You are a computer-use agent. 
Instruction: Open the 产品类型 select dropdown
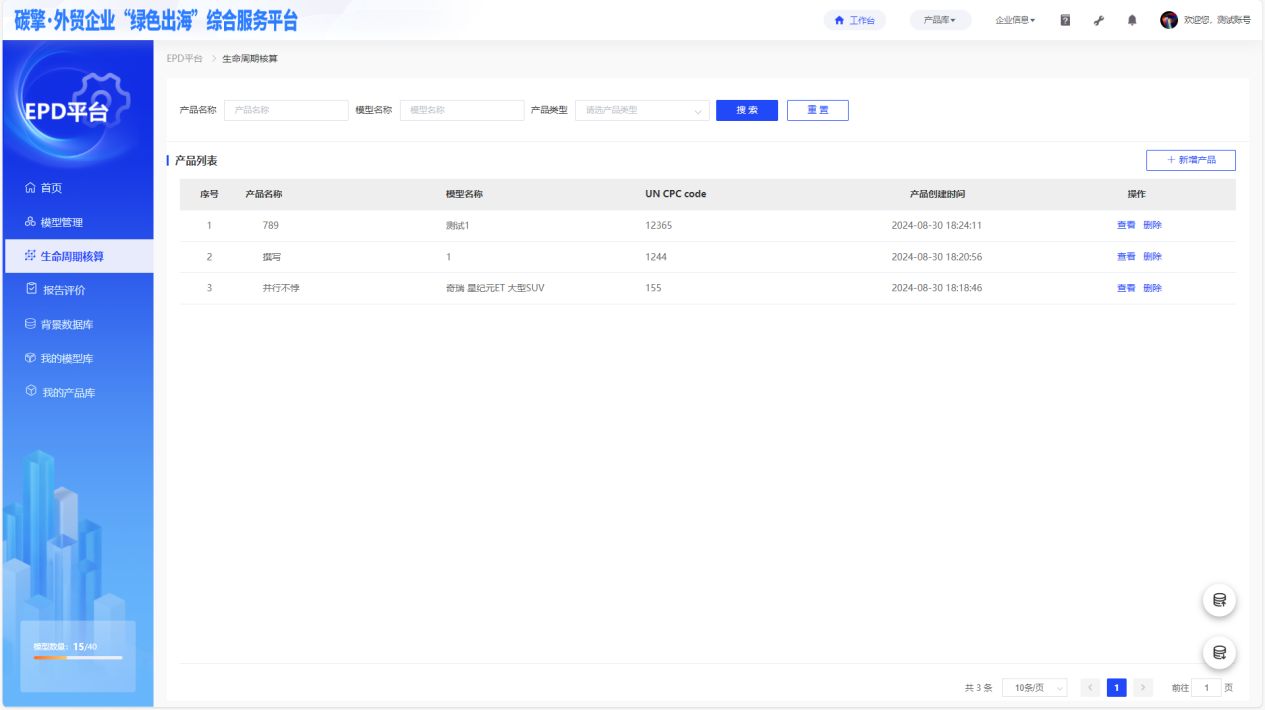click(642, 110)
